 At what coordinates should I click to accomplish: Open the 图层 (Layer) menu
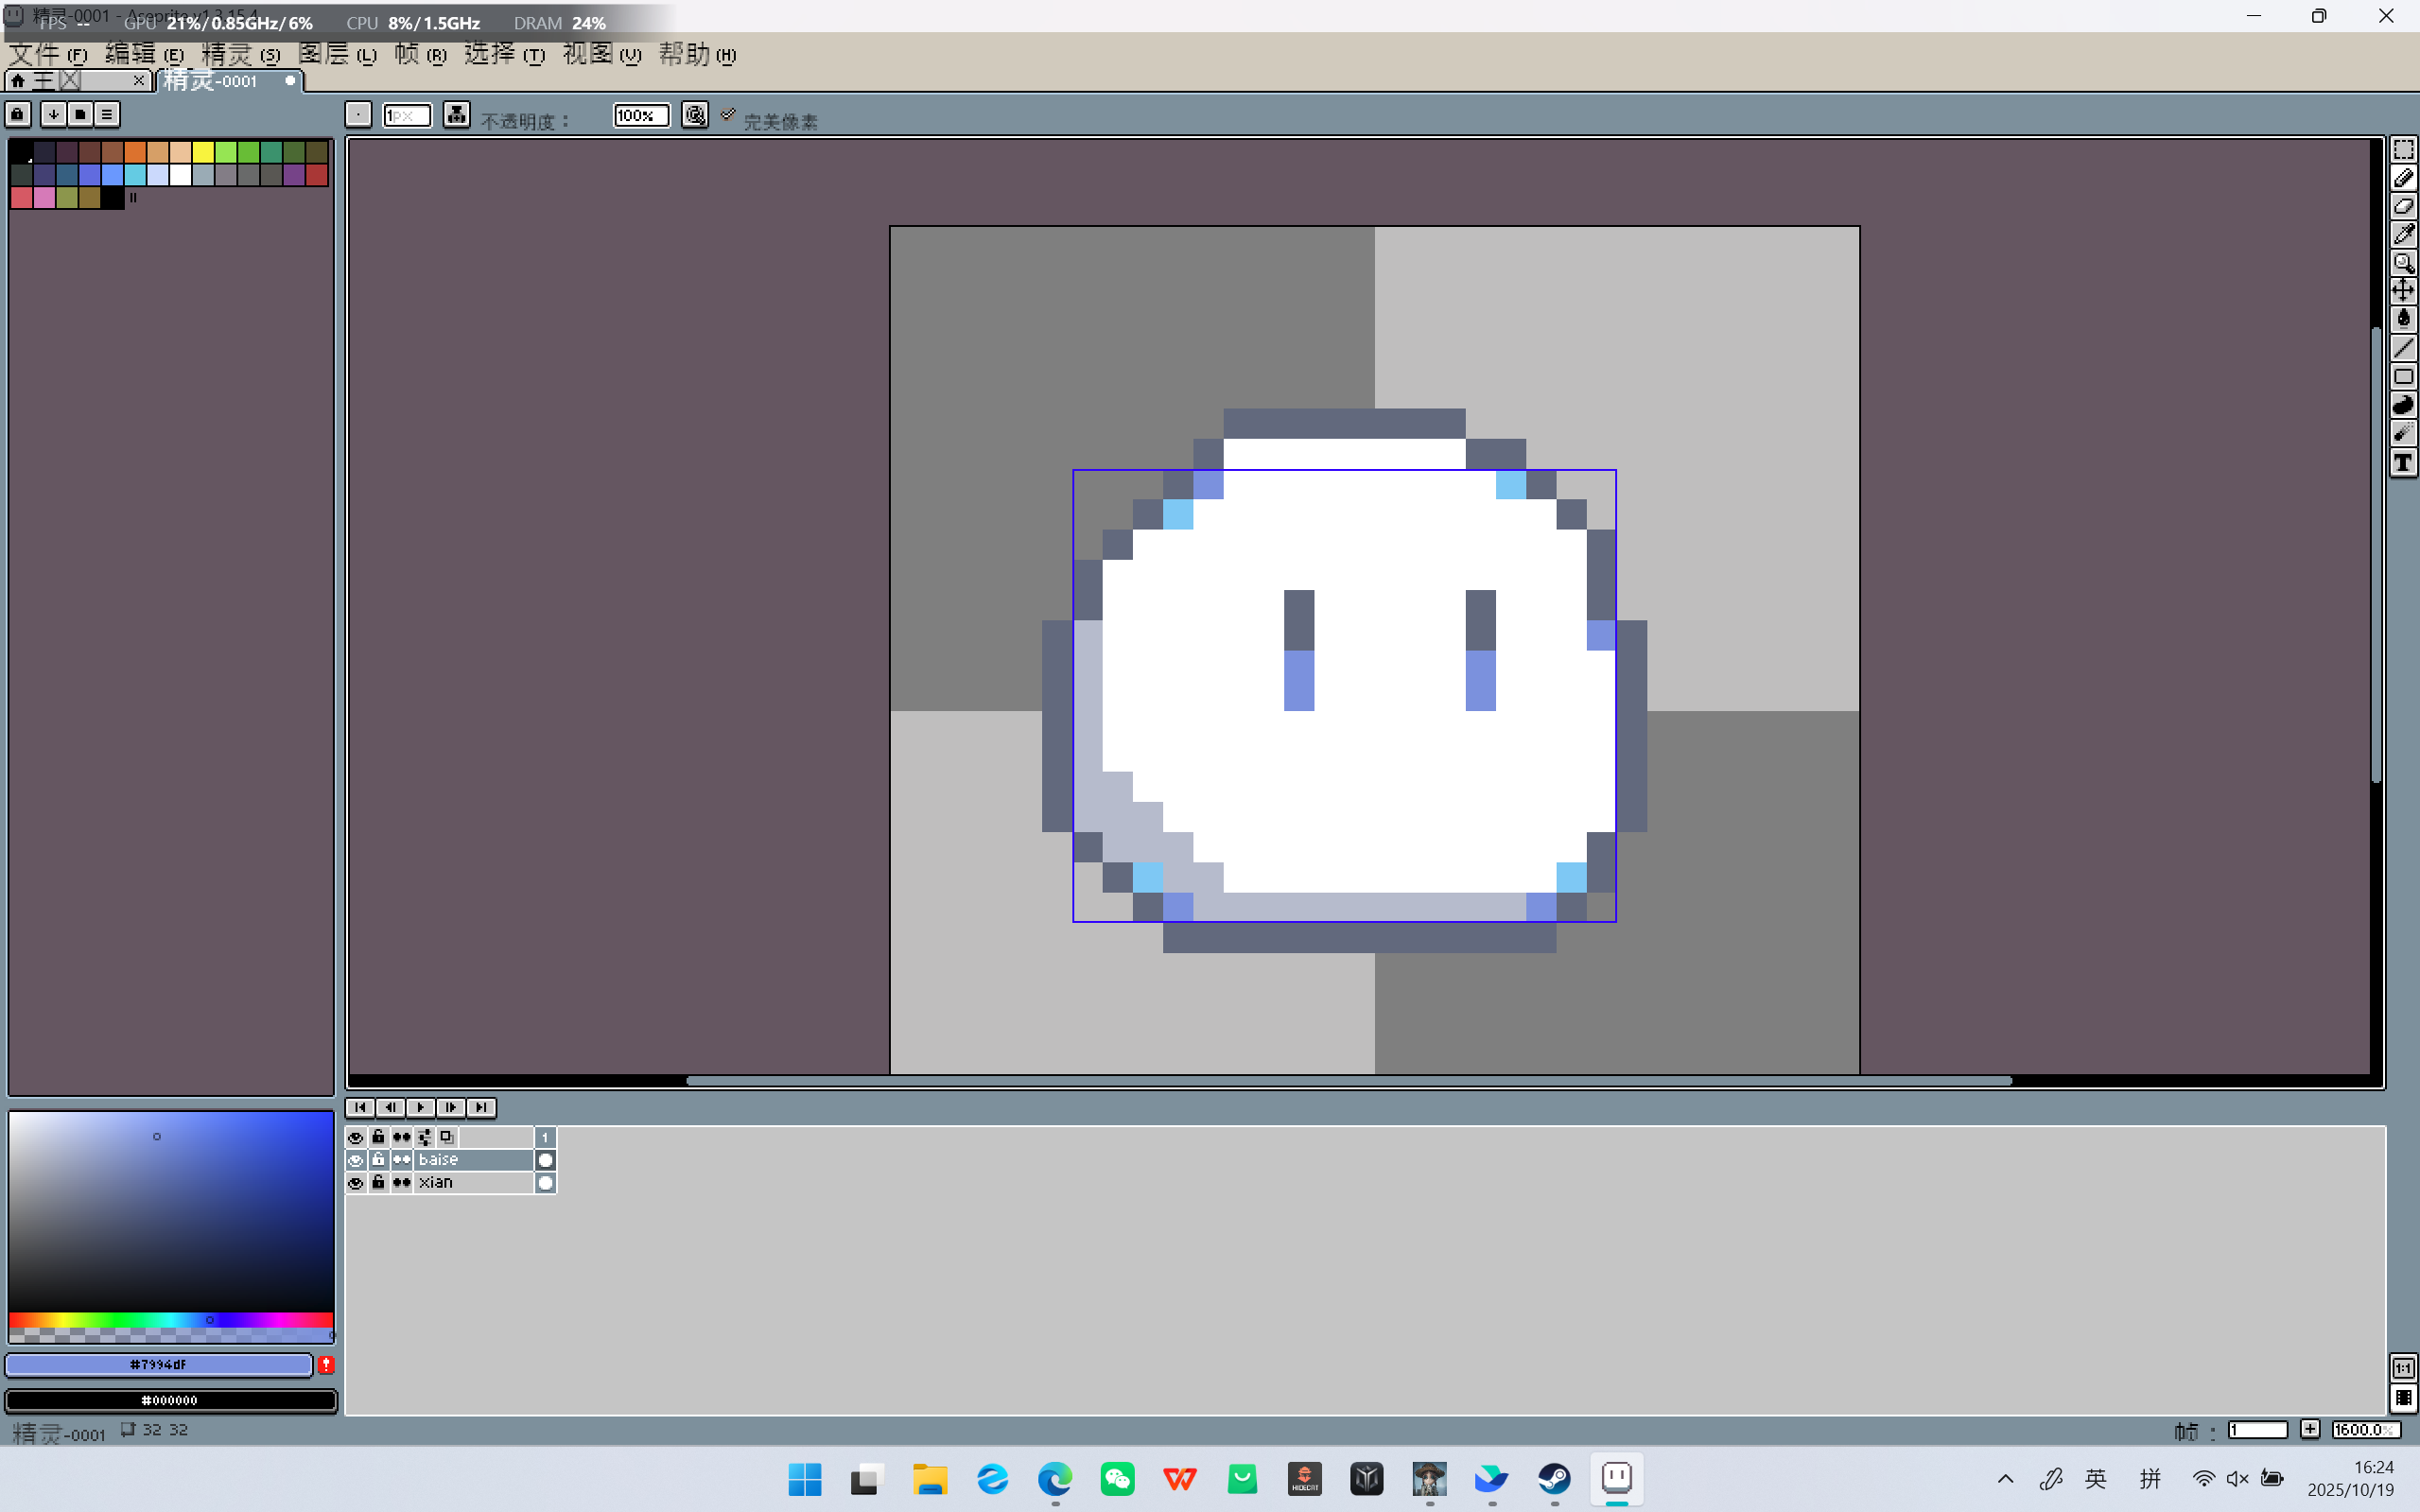[x=336, y=54]
